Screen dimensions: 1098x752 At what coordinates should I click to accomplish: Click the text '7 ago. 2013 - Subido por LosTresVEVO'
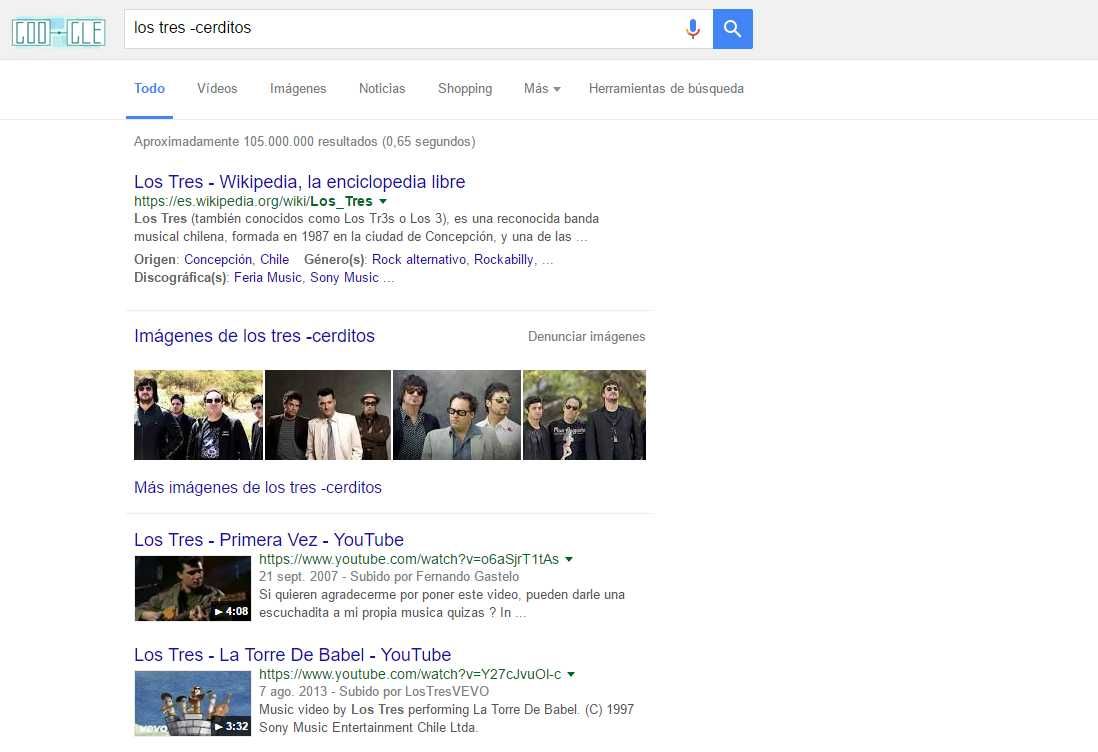pyautogui.click(x=374, y=691)
